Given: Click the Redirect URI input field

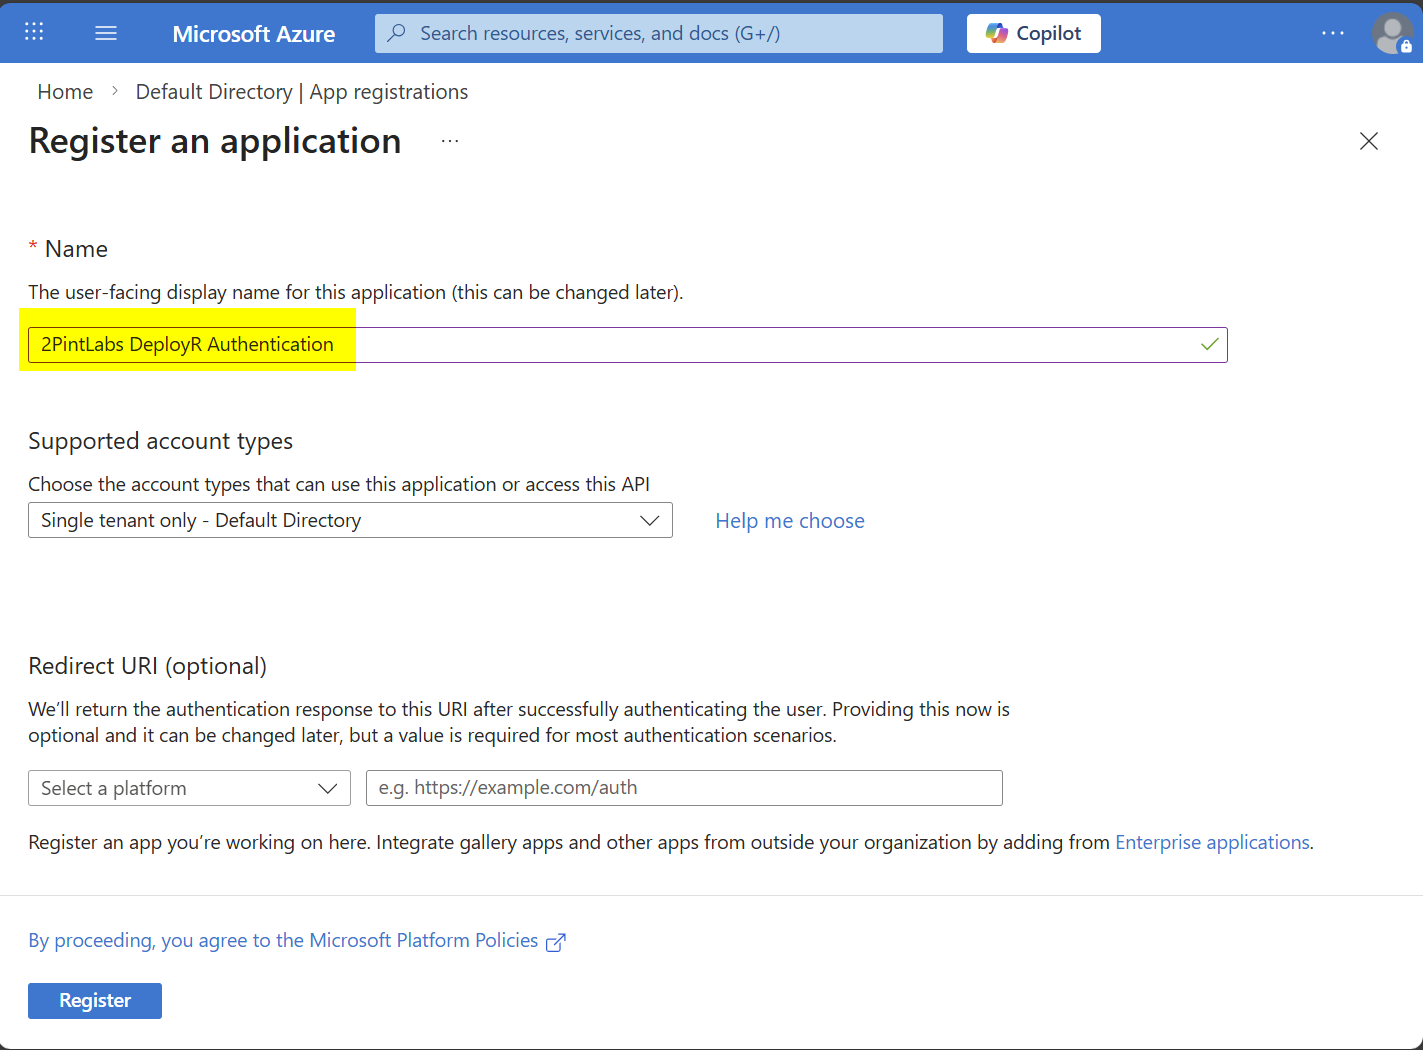Looking at the screenshot, I should [x=684, y=788].
